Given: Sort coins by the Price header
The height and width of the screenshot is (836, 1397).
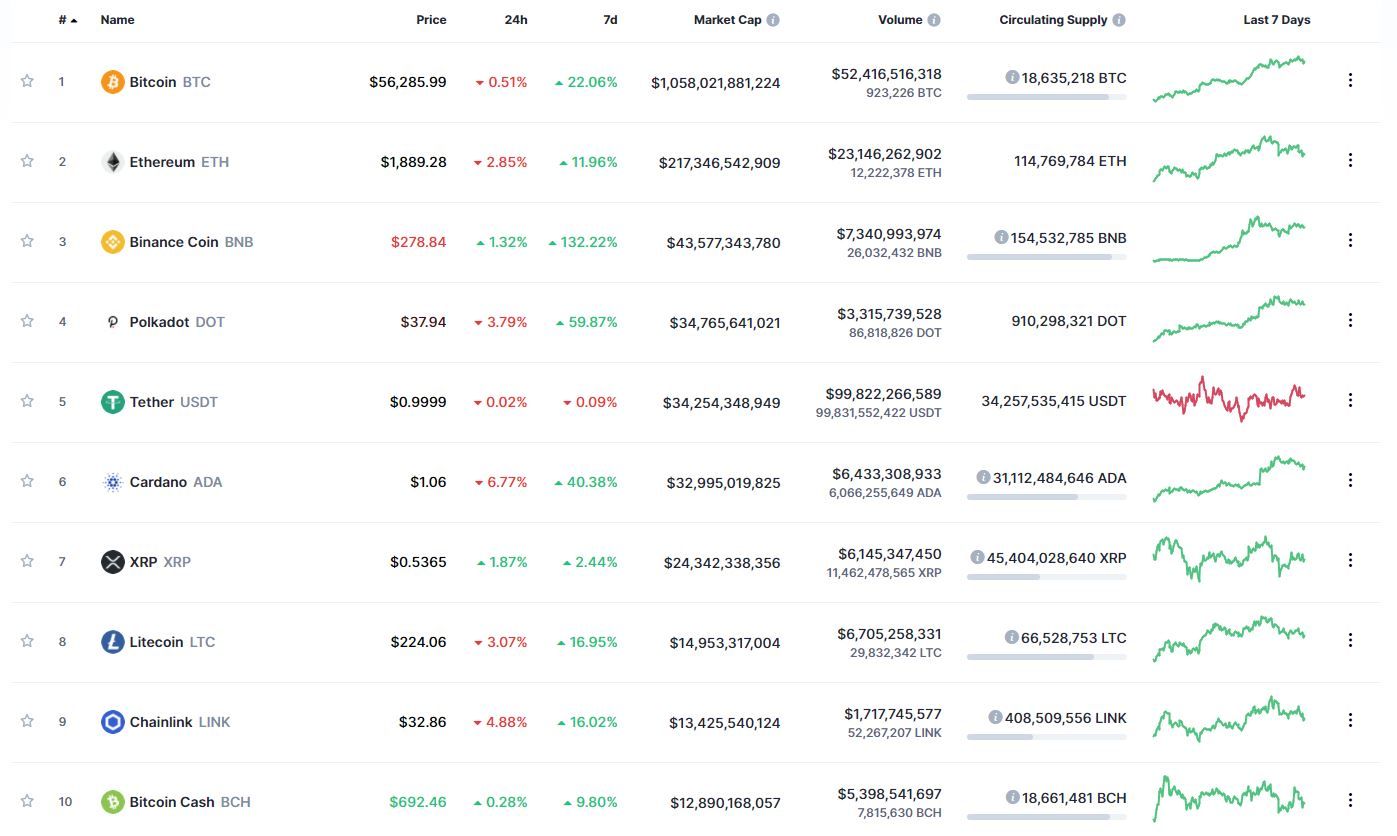Looking at the screenshot, I should (x=431, y=20).
